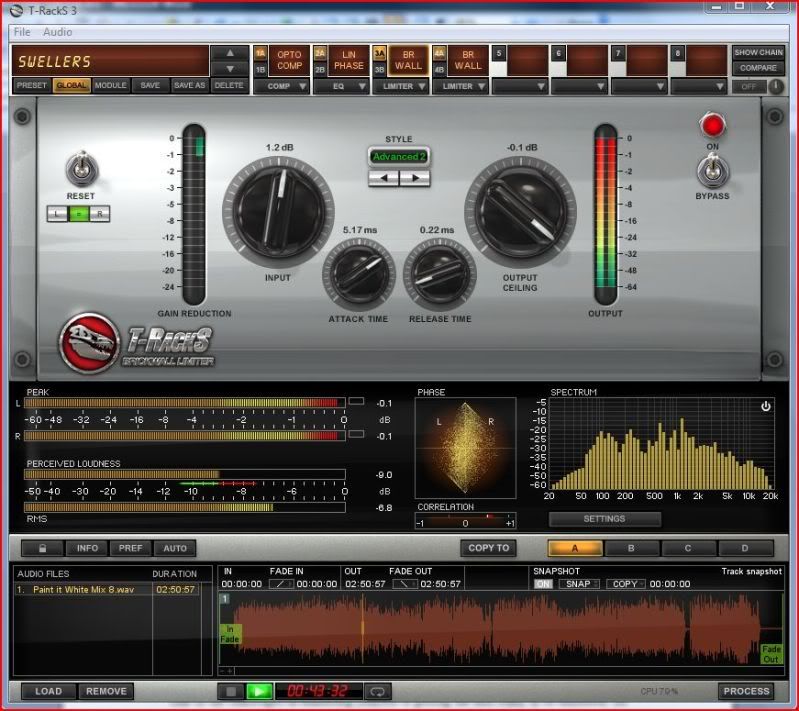
Task: Select the previous limiter style arrow
Action: 384,178
